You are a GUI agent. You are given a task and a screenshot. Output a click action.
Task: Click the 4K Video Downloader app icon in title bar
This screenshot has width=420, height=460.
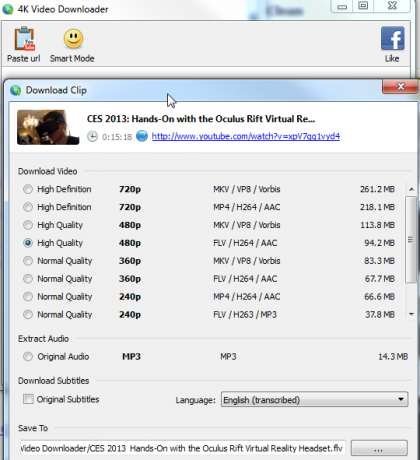click(x=8, y=9)
